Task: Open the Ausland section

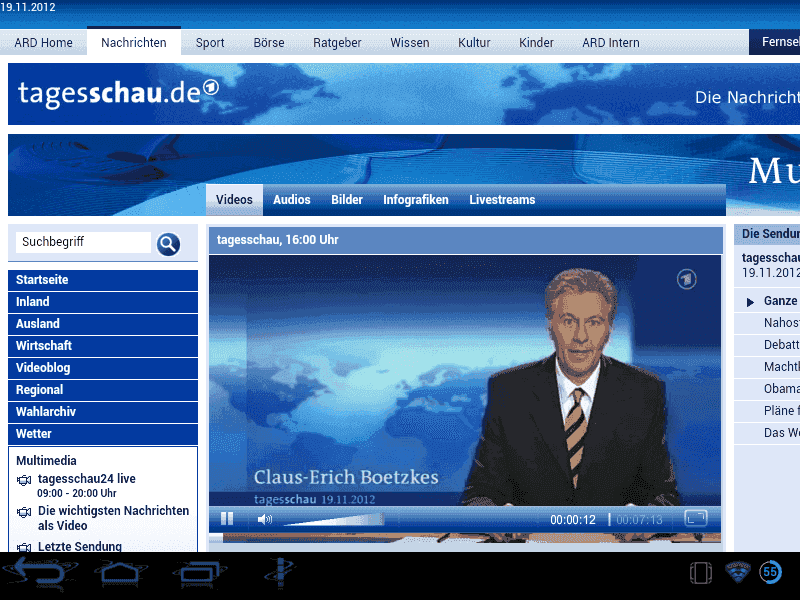Action: (103, 324)
